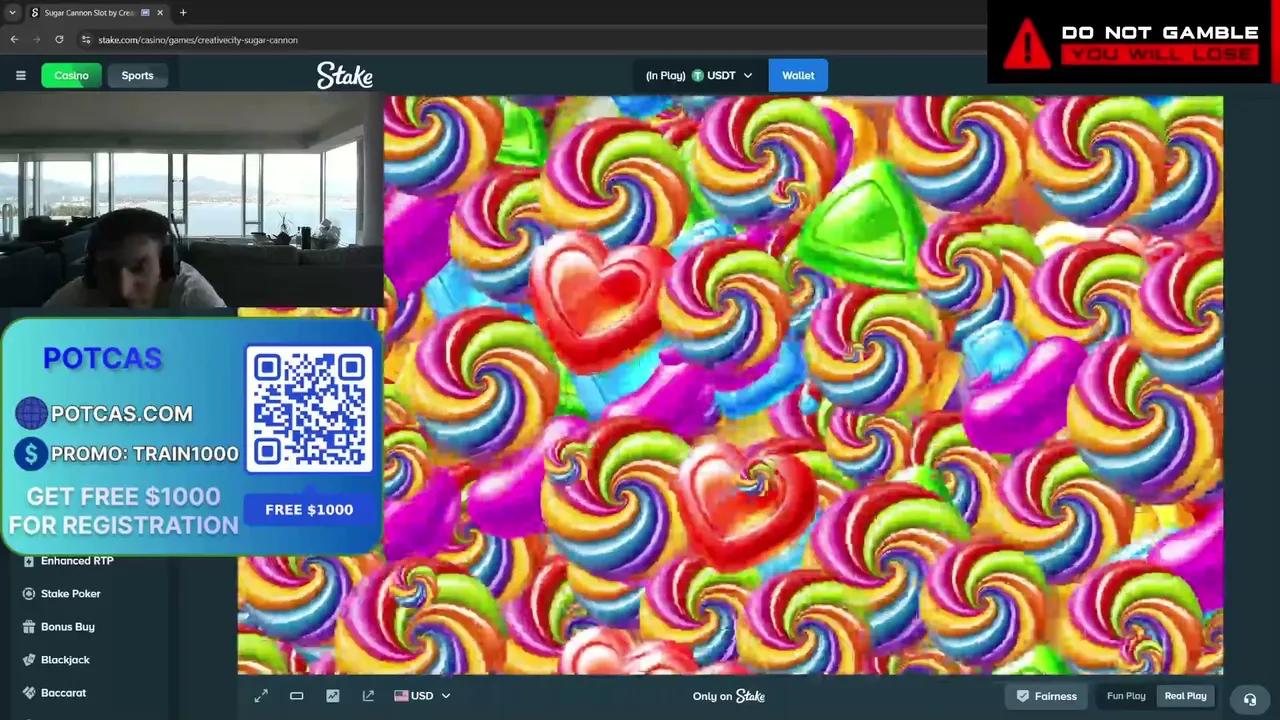Screen dimensions: 1280x720
Task: Click the Bonus Buy gift icon
Action: 29,627
